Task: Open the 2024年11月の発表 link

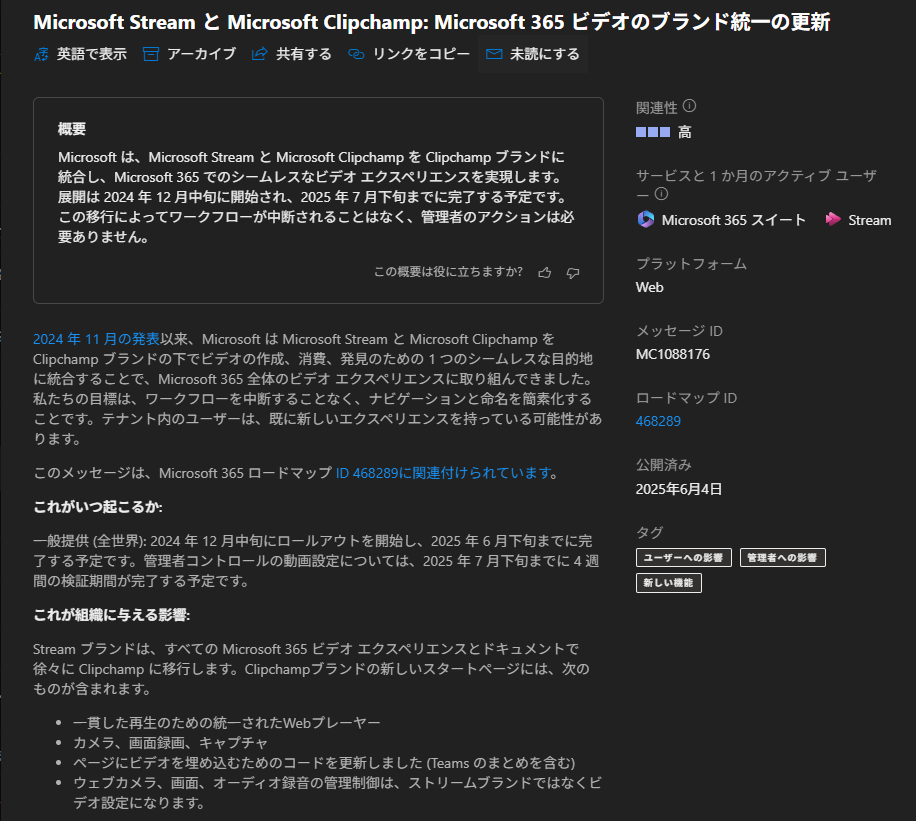Action: (x=96, y=339)
